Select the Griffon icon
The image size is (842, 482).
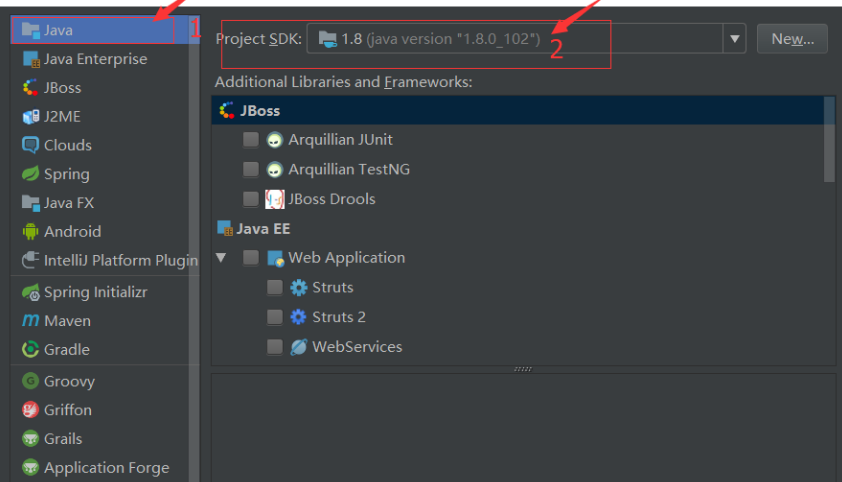pyautogui.click(x=31, y=410)
